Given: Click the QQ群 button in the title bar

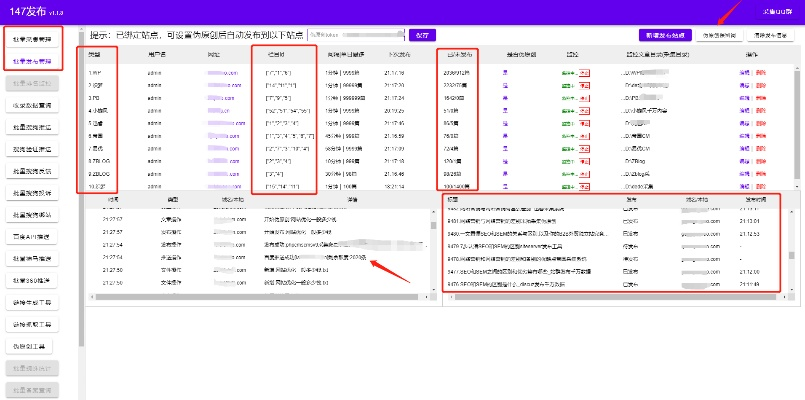Looking at the screenshot, I should pos(775,12).
